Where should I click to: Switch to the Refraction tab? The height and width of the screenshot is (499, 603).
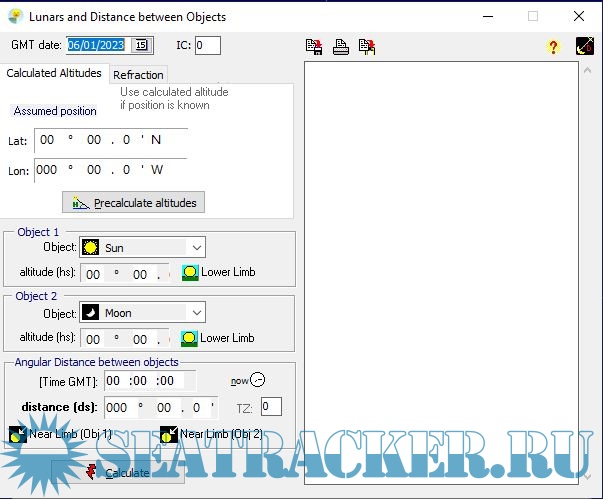(138, 75)
